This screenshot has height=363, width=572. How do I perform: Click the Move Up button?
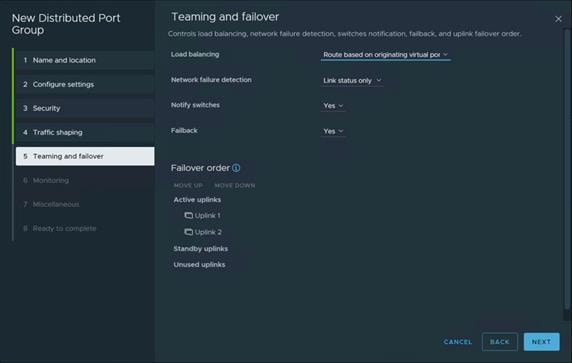tap(188, 185)
